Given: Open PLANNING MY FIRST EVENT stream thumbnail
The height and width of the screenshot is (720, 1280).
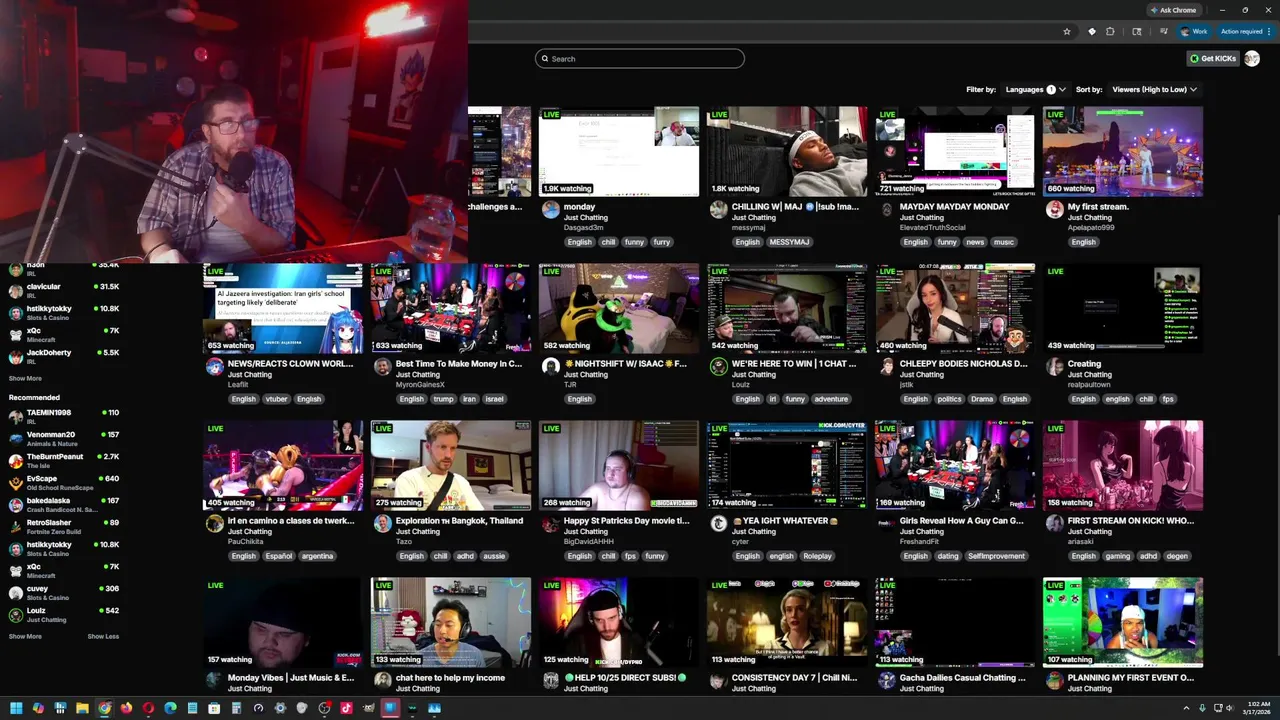Looking at the screenshot, I should 1123,622.
